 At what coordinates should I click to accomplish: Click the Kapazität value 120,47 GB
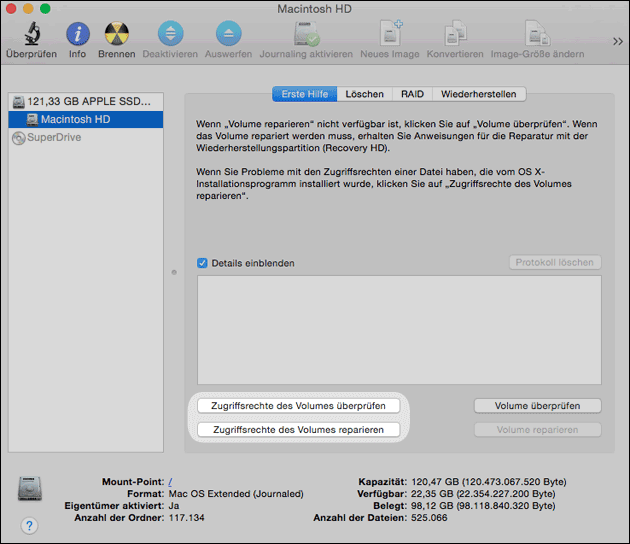pos(489,482)
